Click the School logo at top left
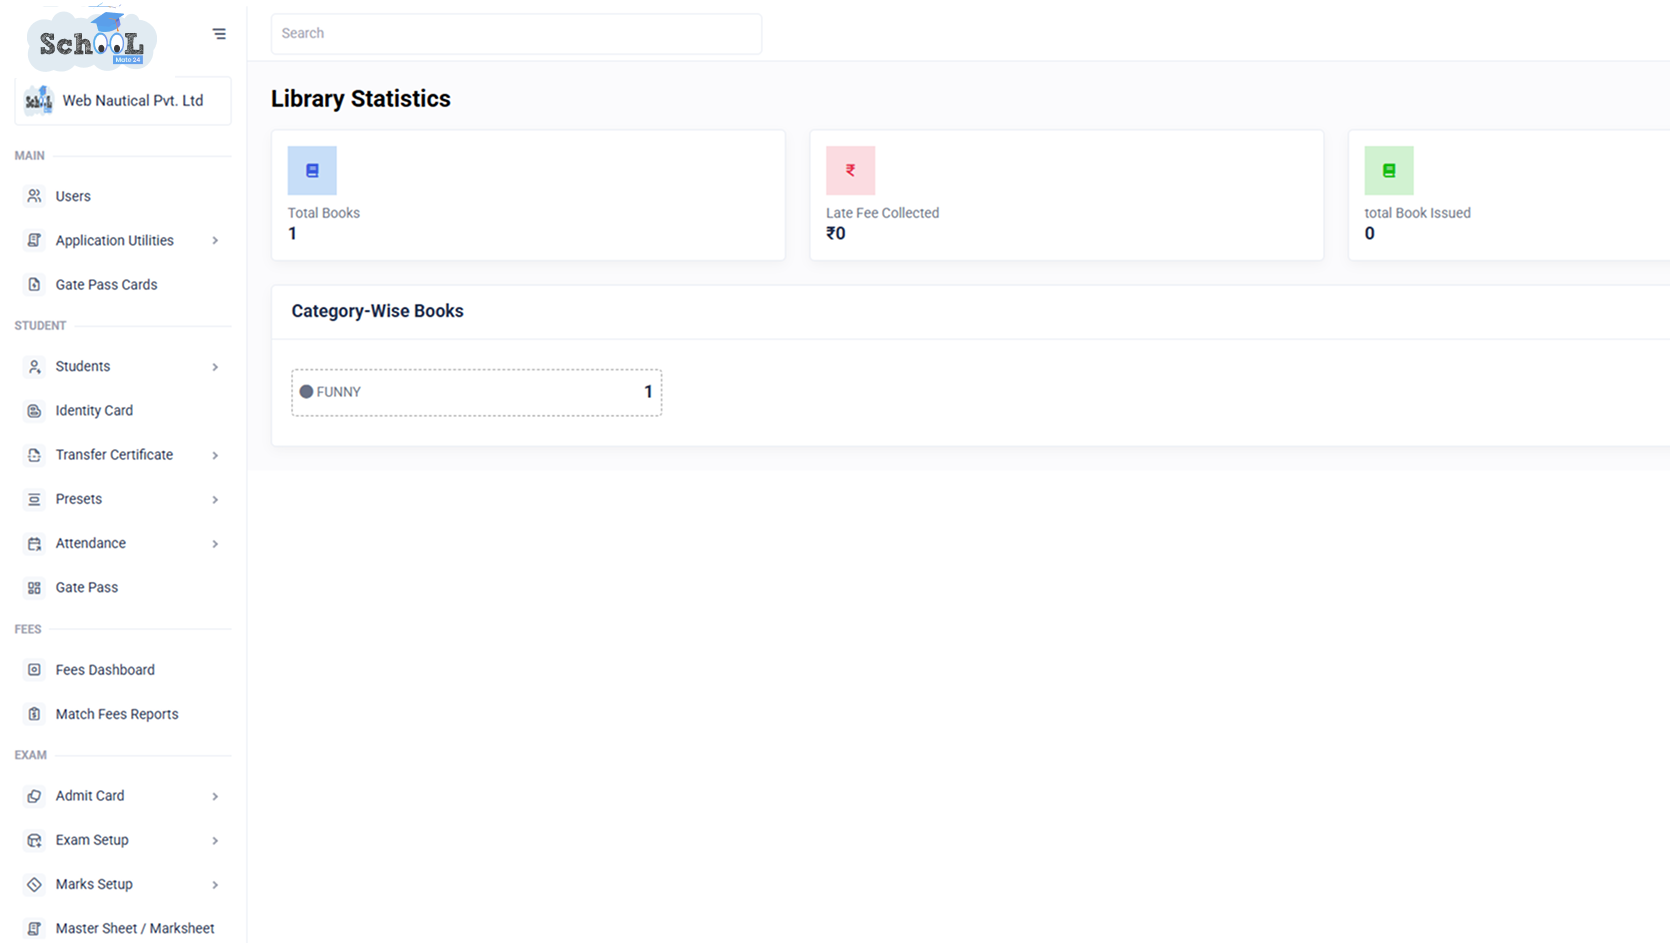This screenshot has height=943, width=1671. 92,40
